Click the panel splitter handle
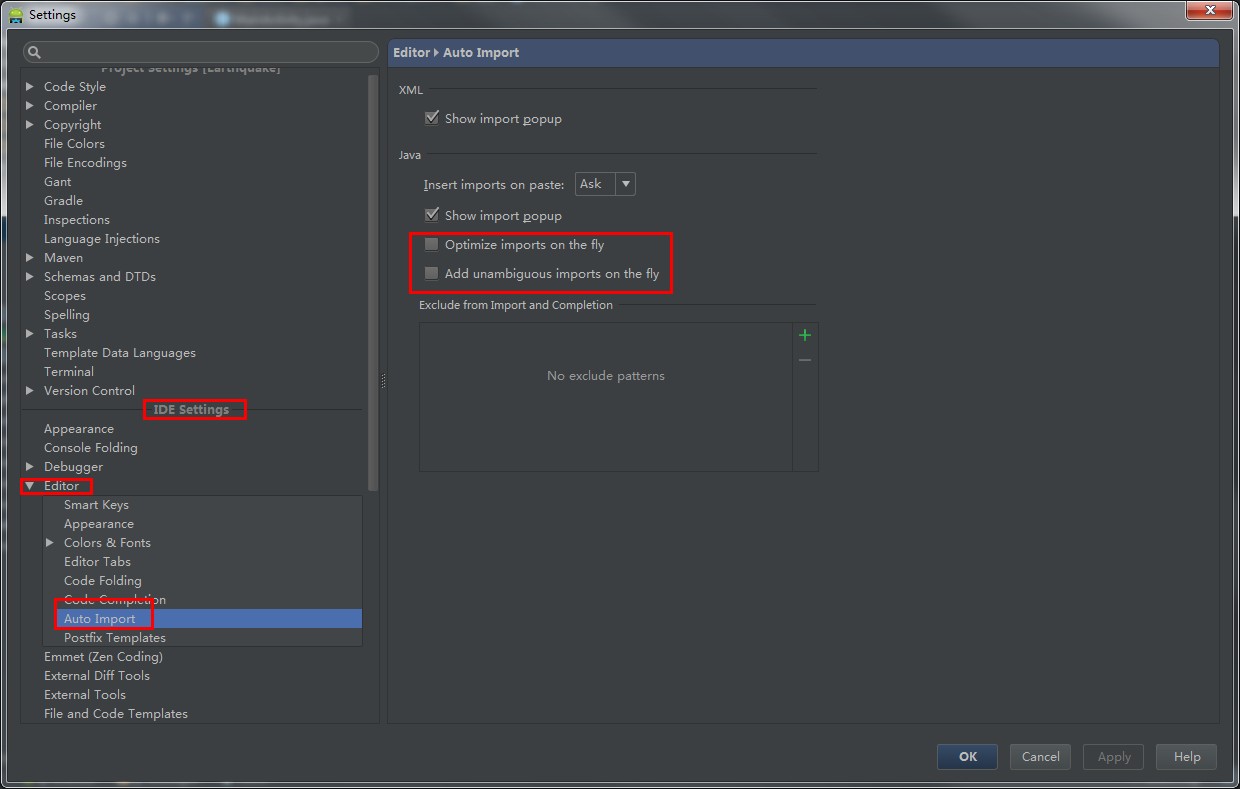This screenshot has width=1240, height=789. click(x=383, y=381)
